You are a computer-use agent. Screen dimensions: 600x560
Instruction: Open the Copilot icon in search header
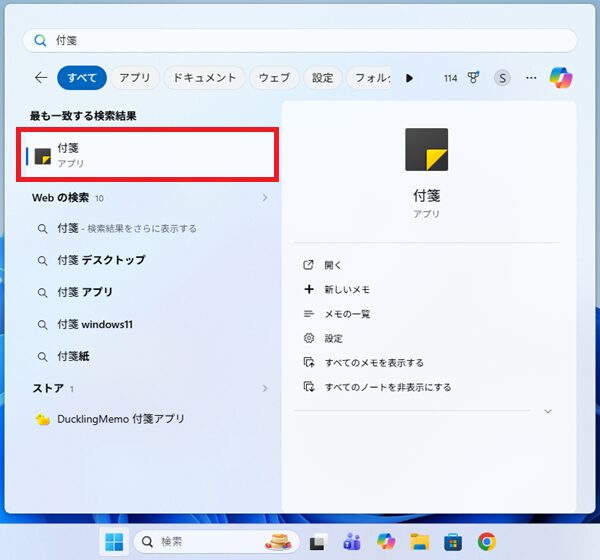coord(561,78)
